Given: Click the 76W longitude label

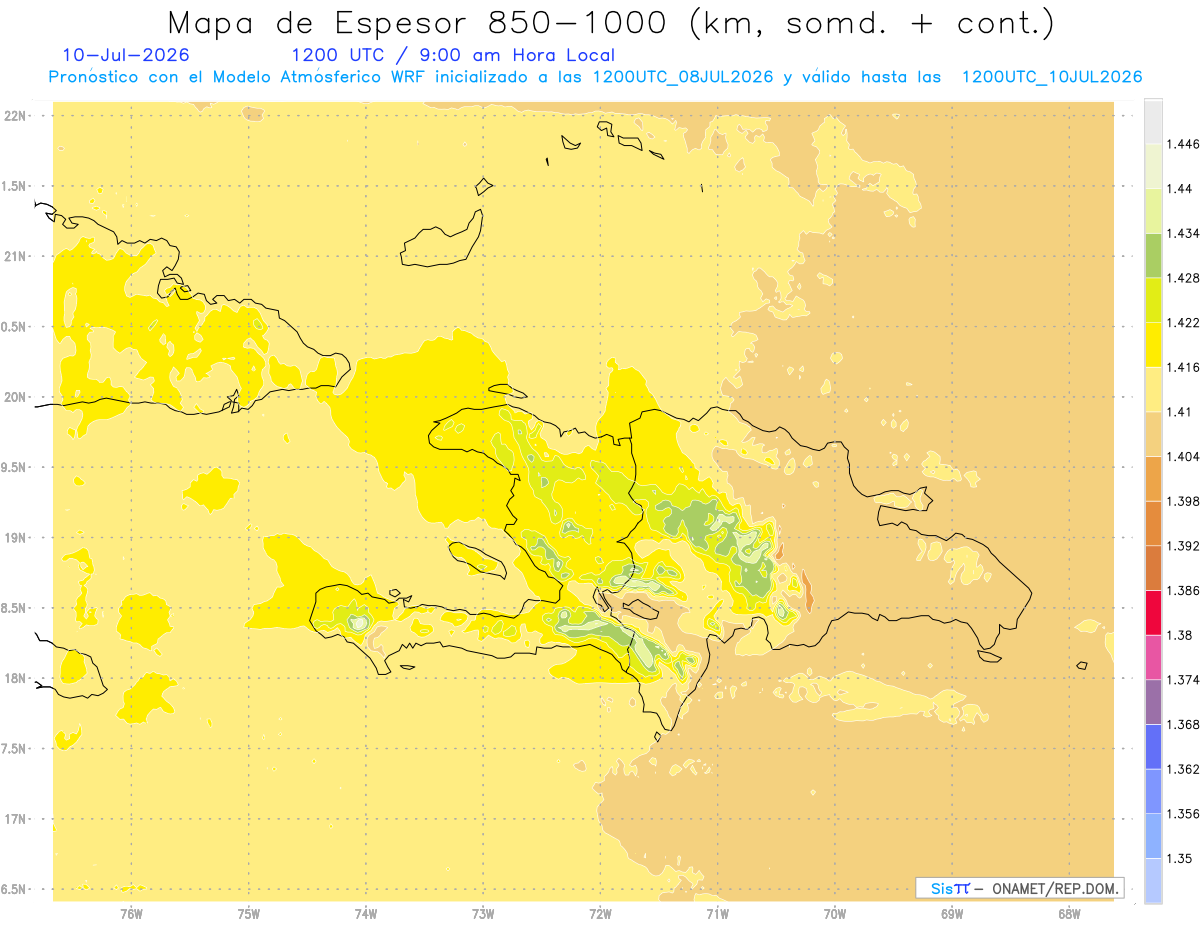Looking at the screenshot, I should 131,913.
